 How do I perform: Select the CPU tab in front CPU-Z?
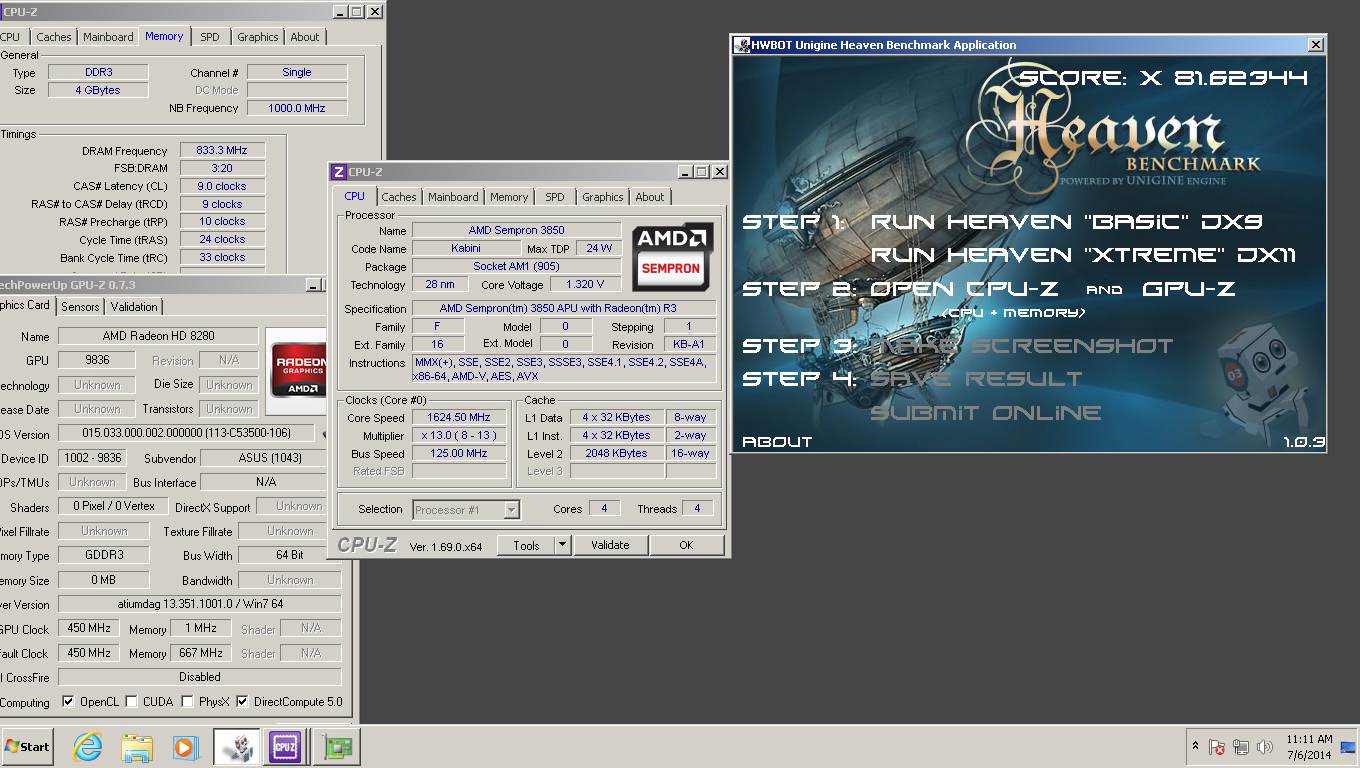(x=355, y=196)
